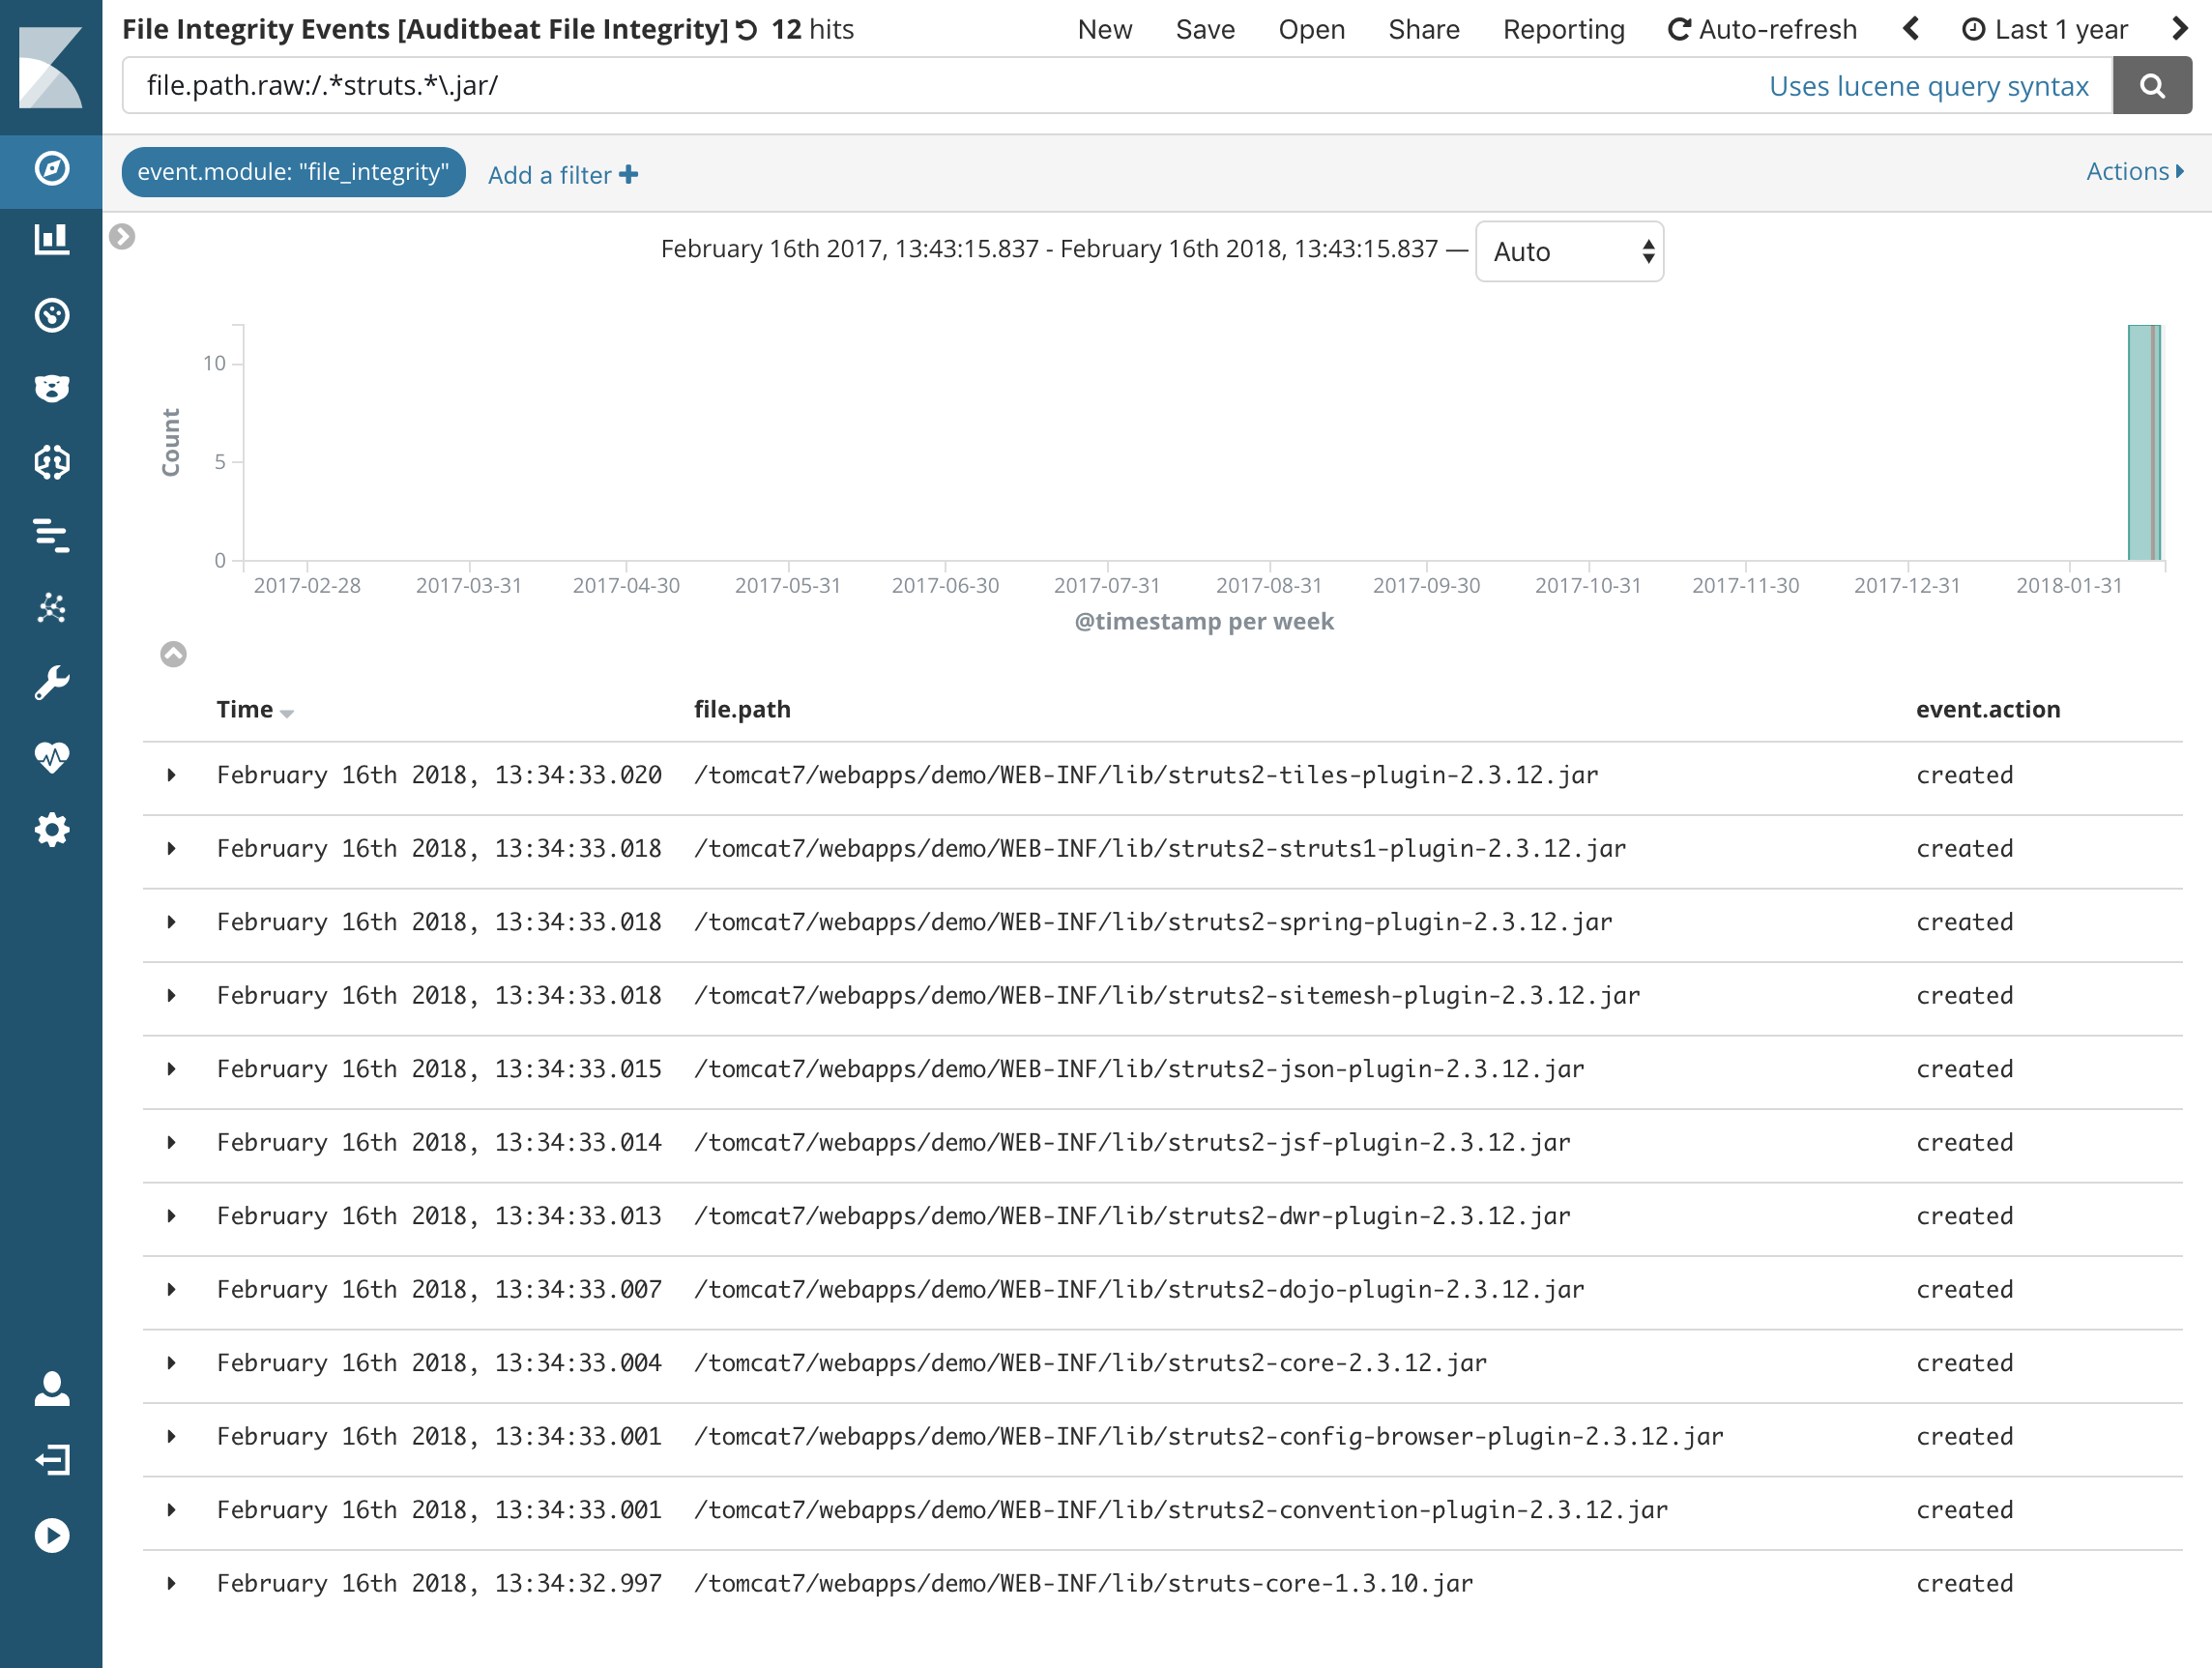
Task: Click the Add a filter link
Action: [x=562, y=175]
